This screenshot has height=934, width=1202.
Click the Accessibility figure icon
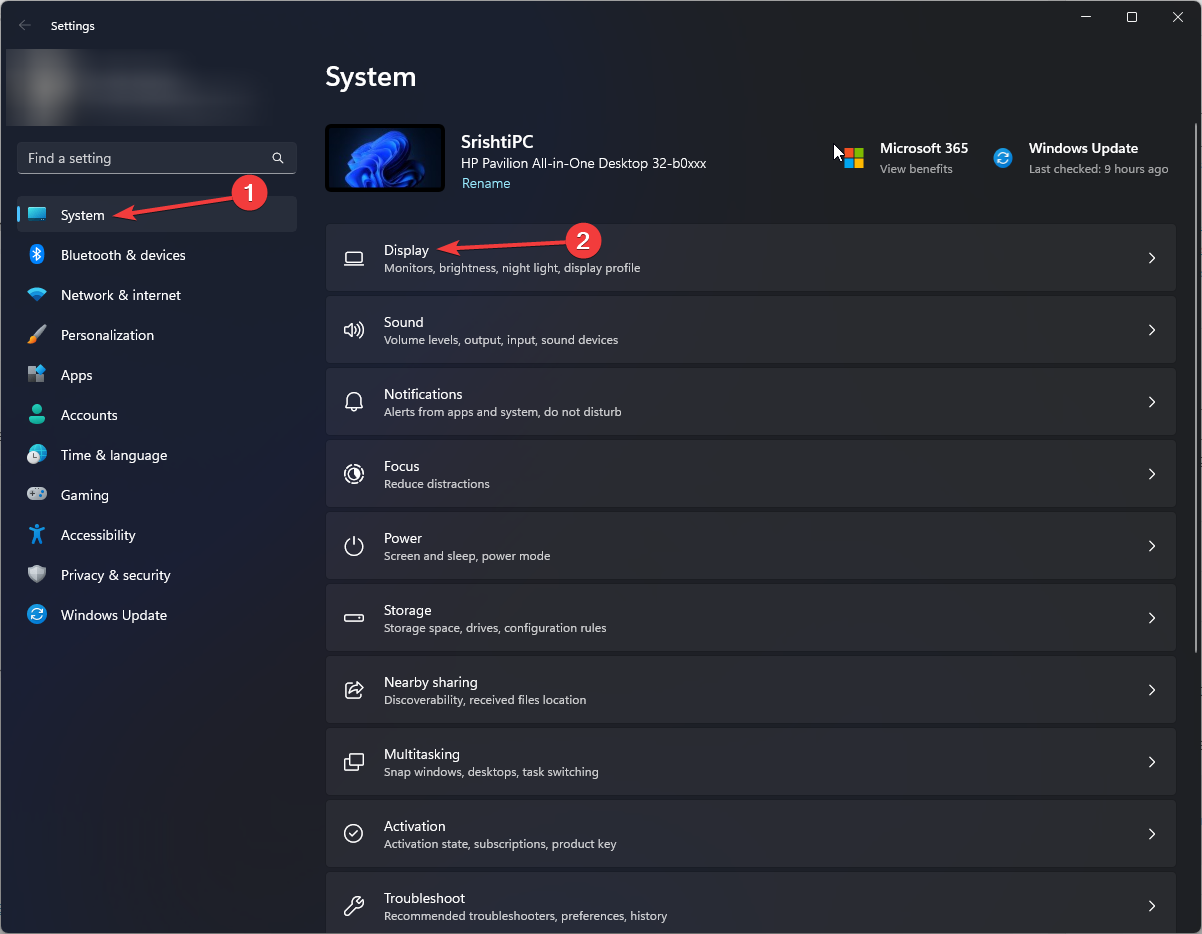coord(37,535)
